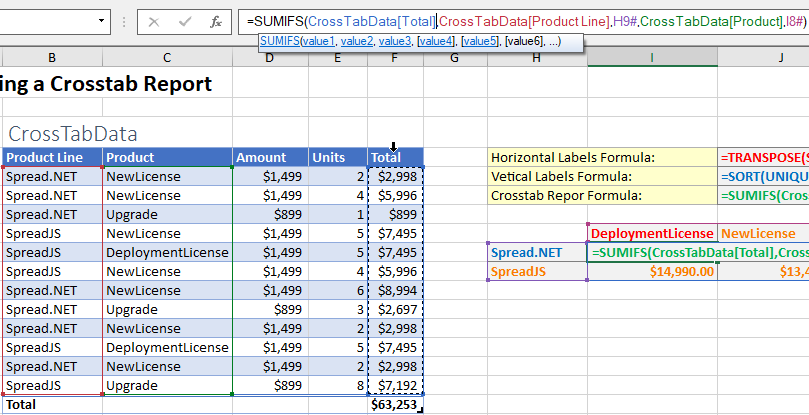Select column E header
Image resolution: width=809 pixels, height=415 pixels.
pyautogui.click(x=338, y=58)
